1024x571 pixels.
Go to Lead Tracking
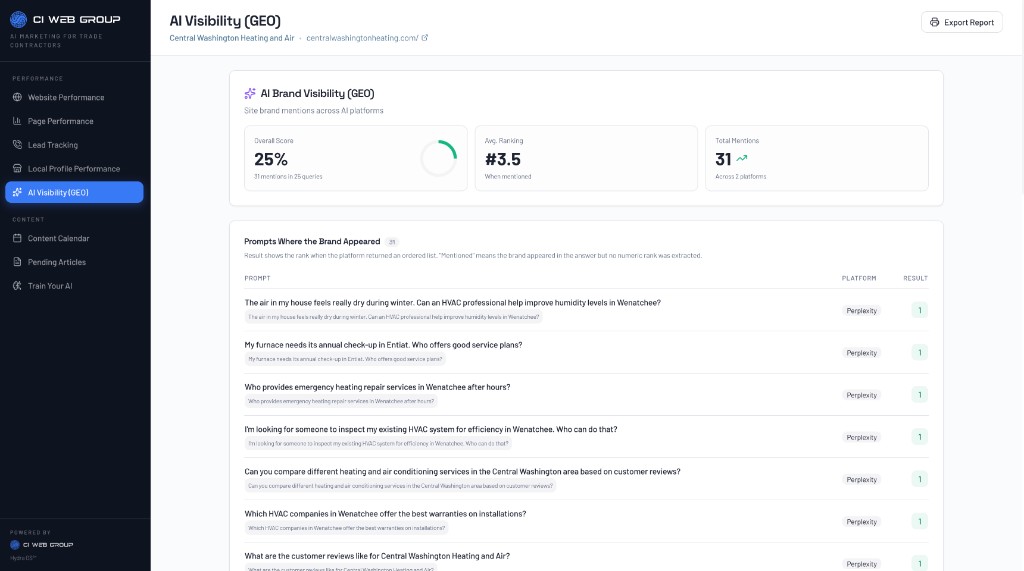tap(74, 145)
